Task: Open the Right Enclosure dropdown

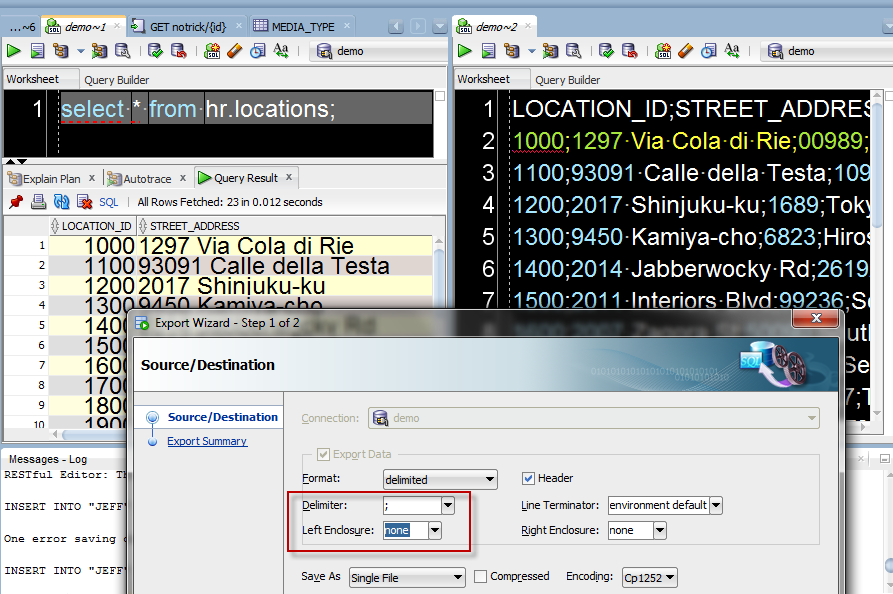Action: click(659, 530)
